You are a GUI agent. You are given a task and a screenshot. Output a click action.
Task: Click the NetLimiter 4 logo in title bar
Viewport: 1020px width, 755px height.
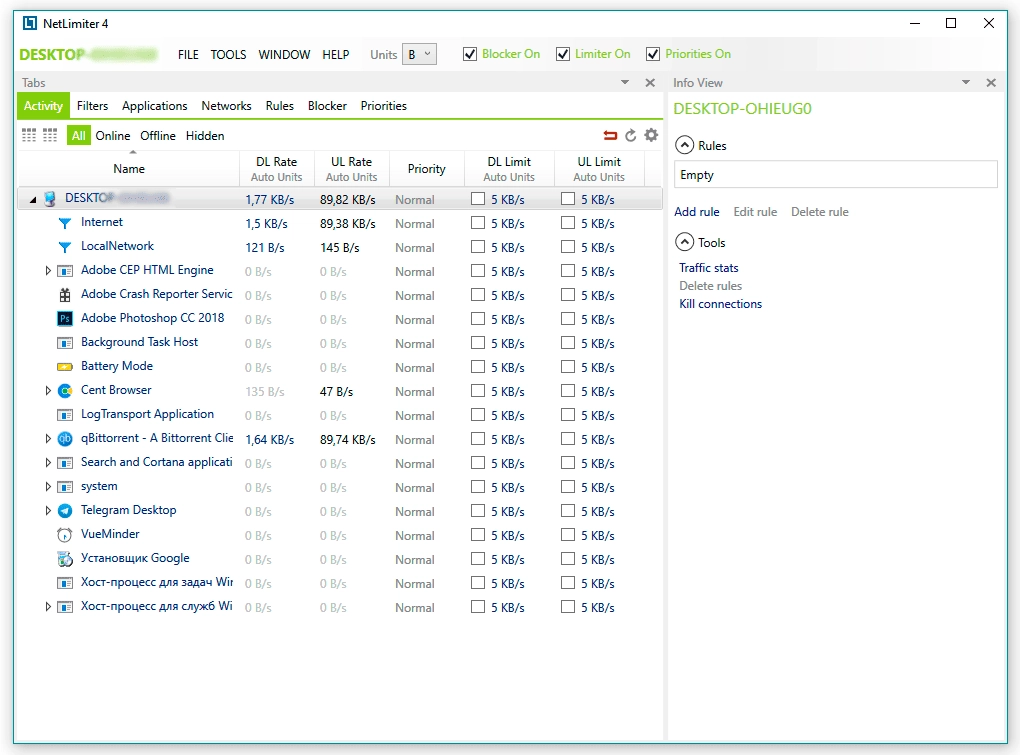(x=30, y=23)
